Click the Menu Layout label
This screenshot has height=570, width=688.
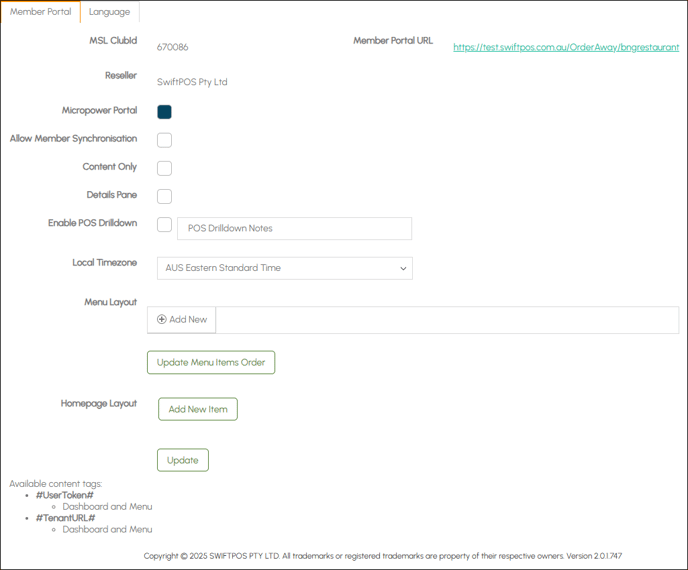coord(111,302)
